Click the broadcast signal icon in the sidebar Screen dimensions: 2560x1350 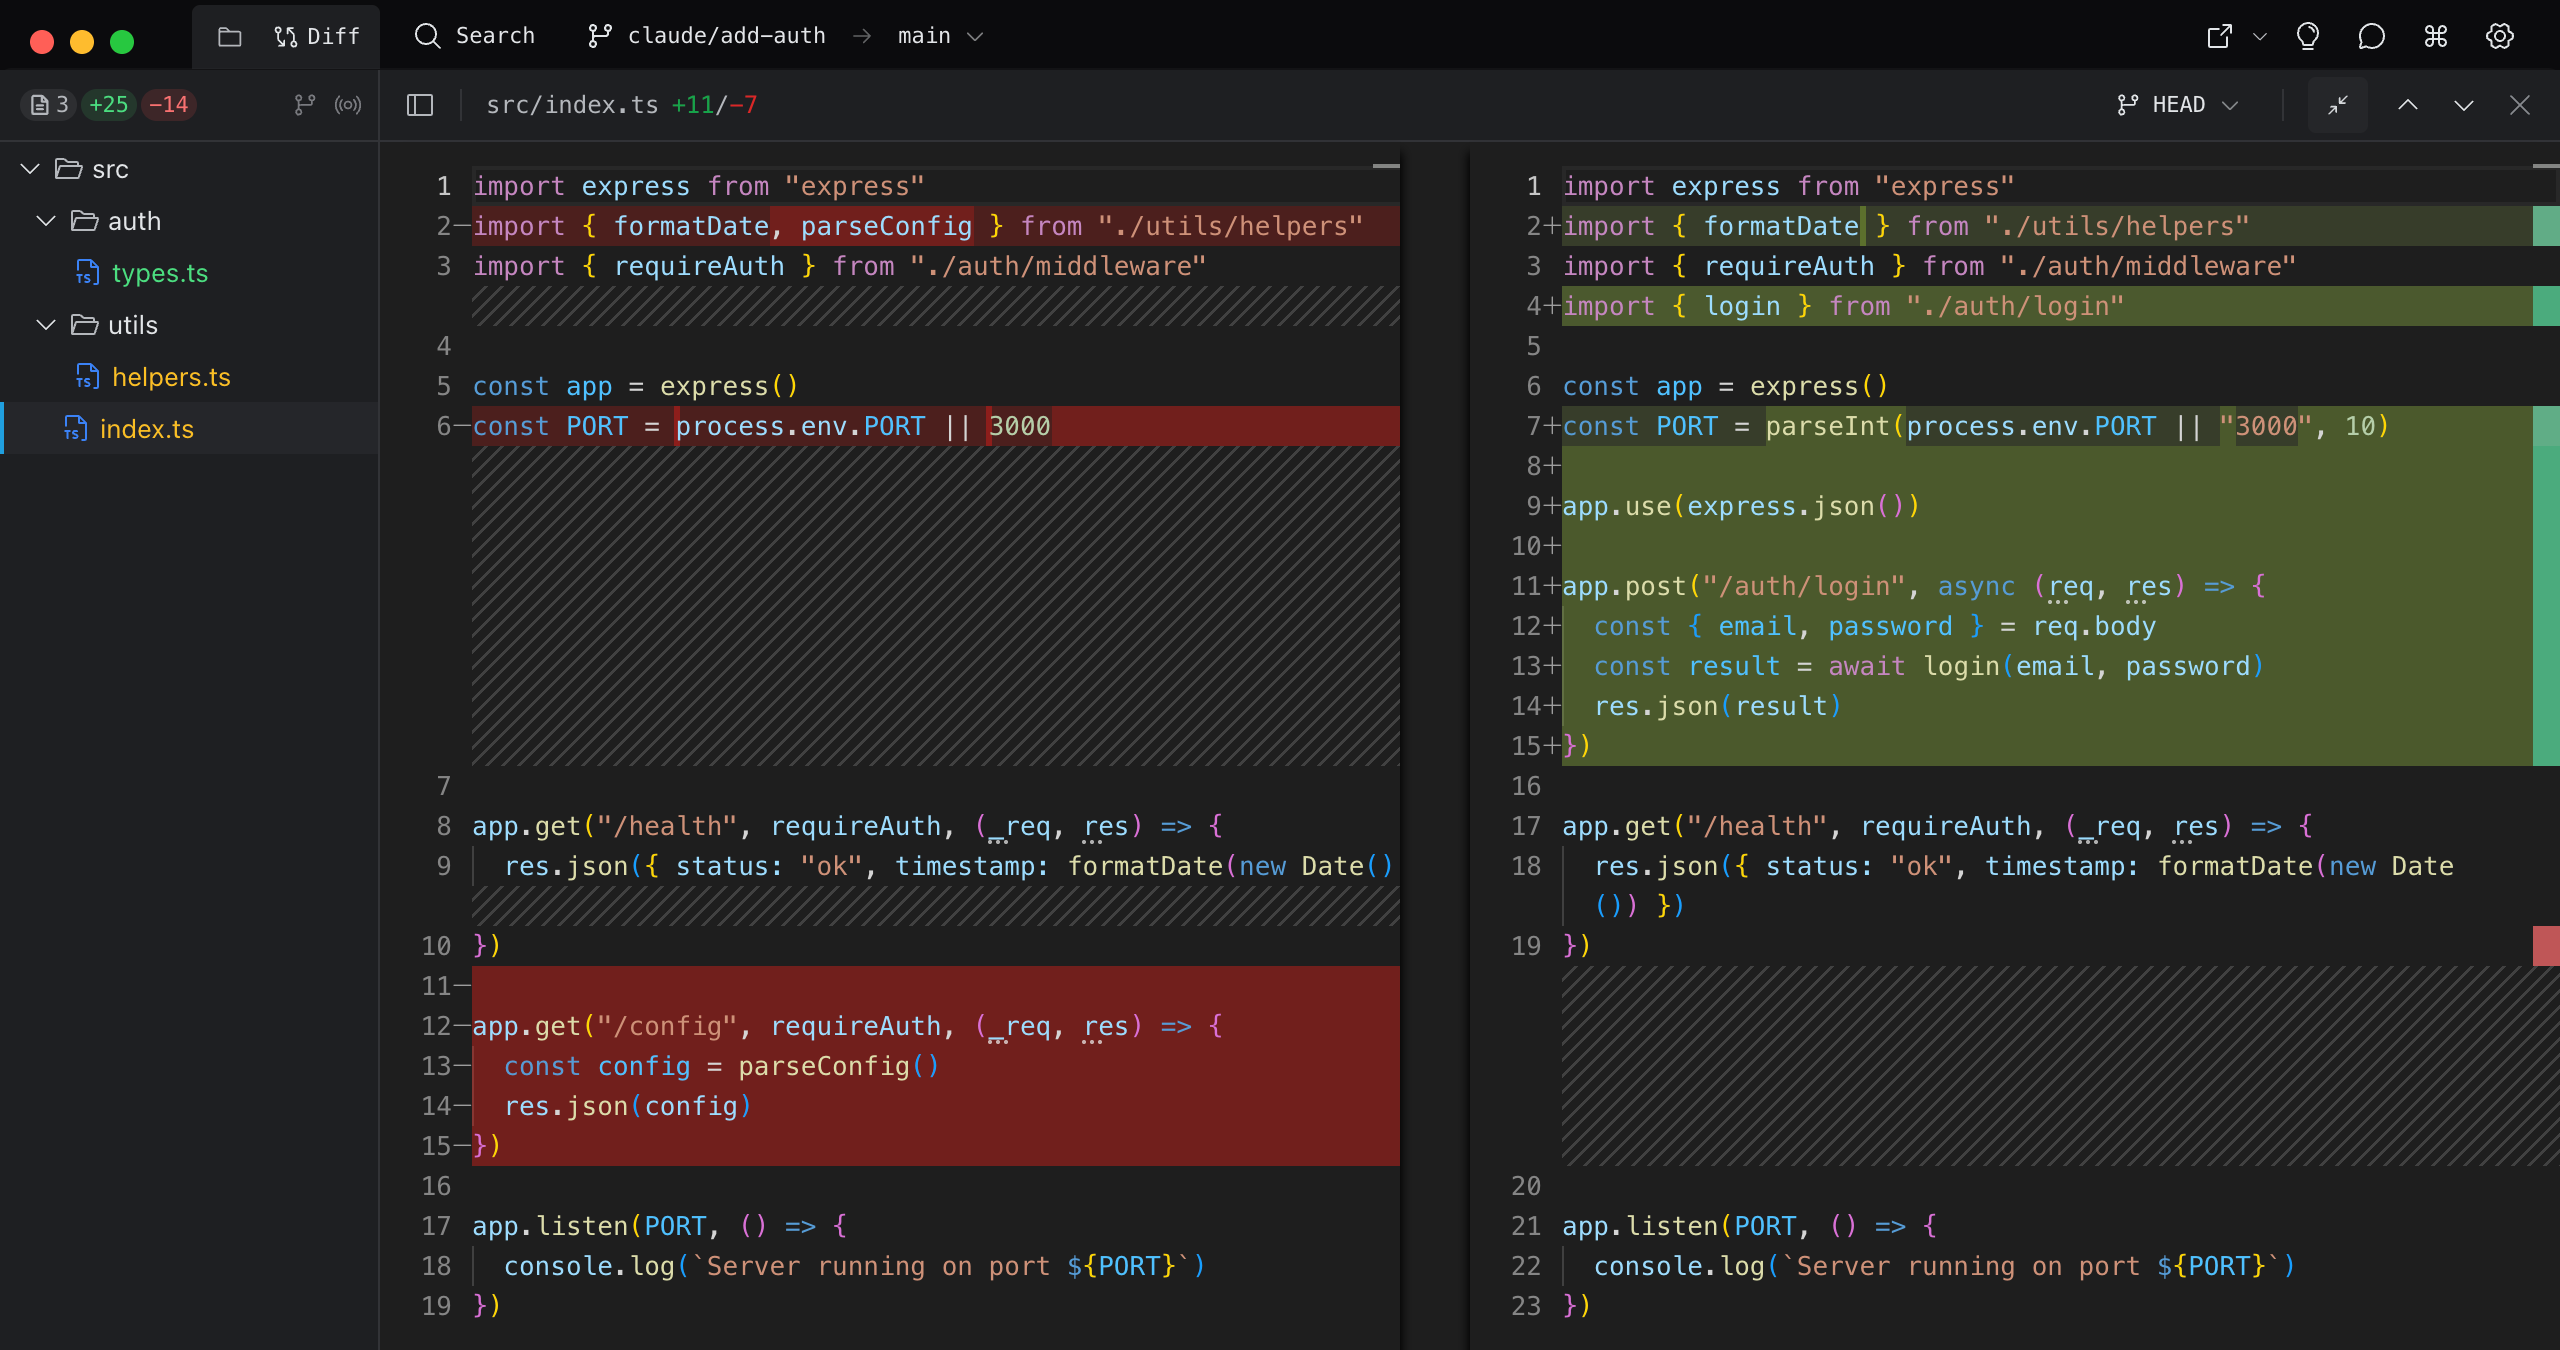[348, 105]
